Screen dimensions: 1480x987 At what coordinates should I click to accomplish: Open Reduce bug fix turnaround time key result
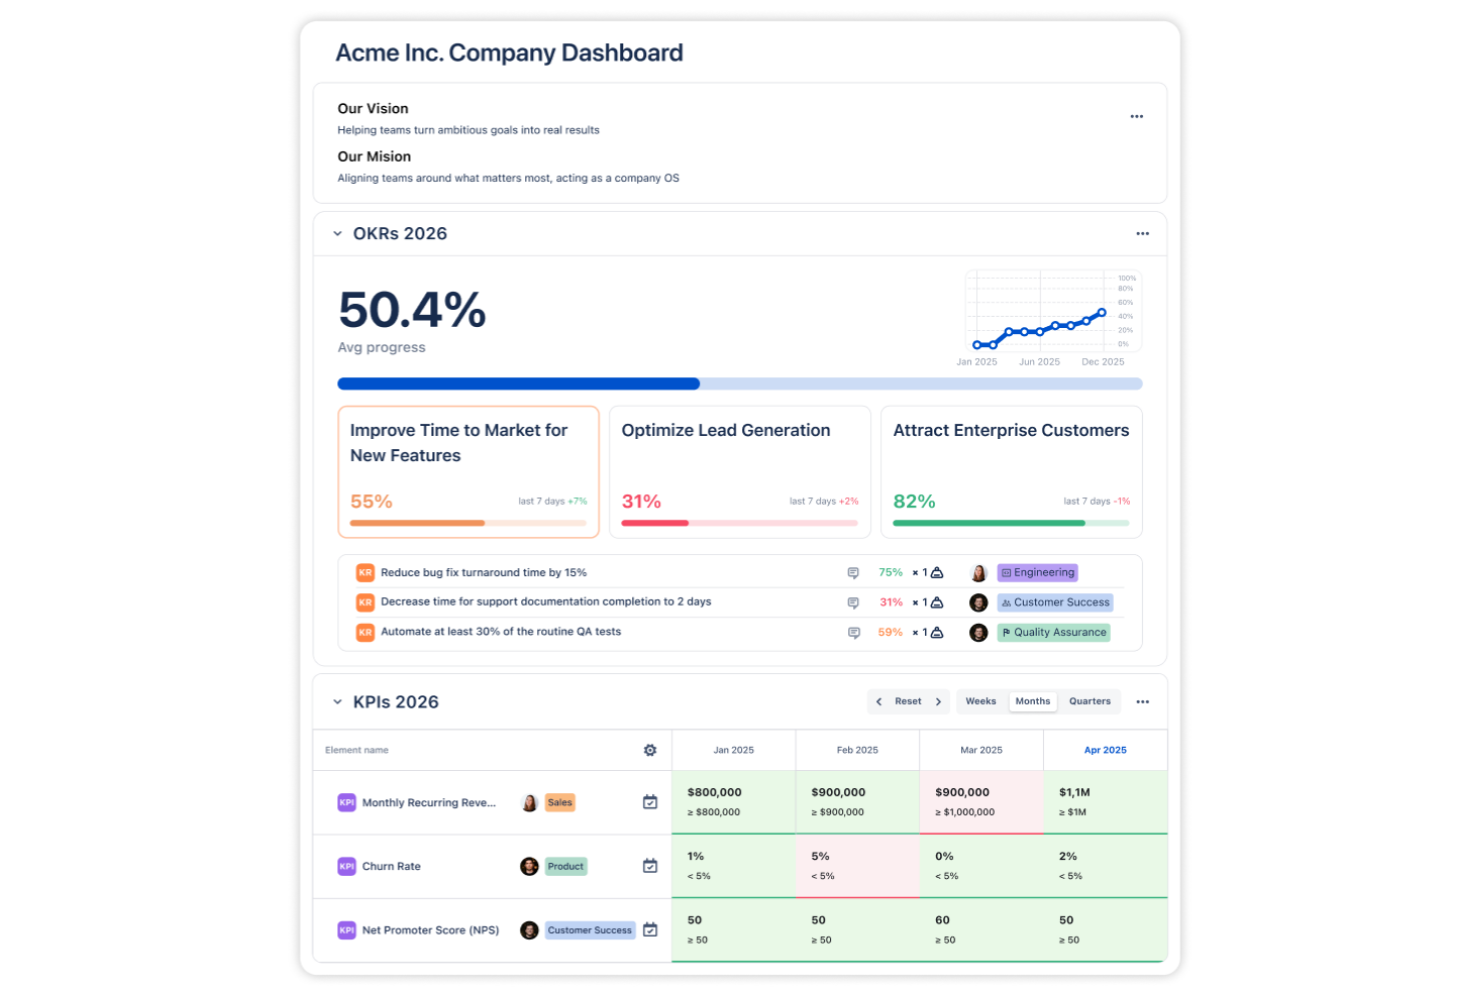(x=484, y=573)
